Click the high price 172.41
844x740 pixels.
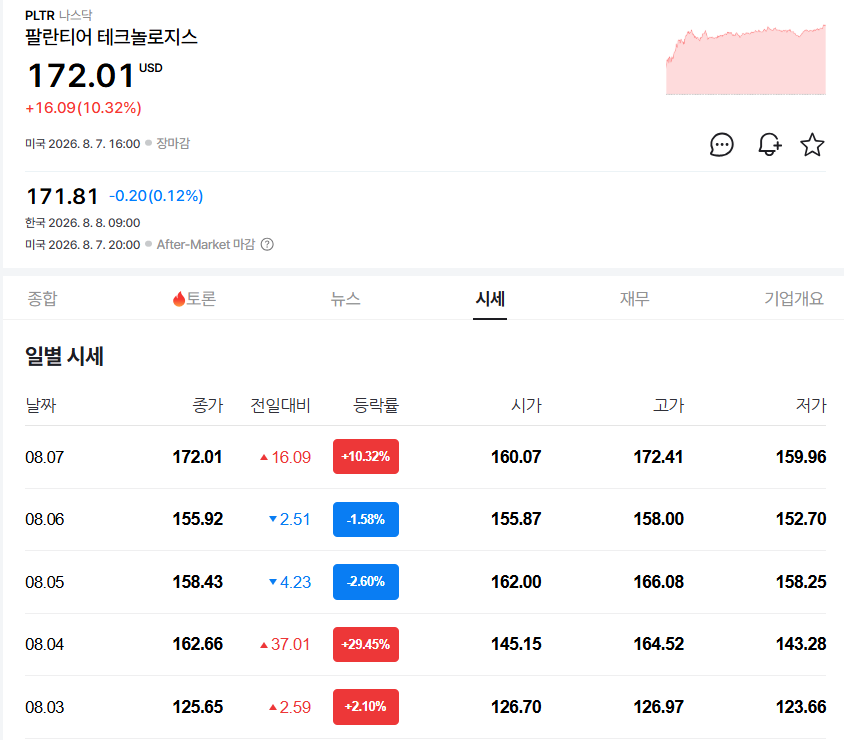coord(658,457)
